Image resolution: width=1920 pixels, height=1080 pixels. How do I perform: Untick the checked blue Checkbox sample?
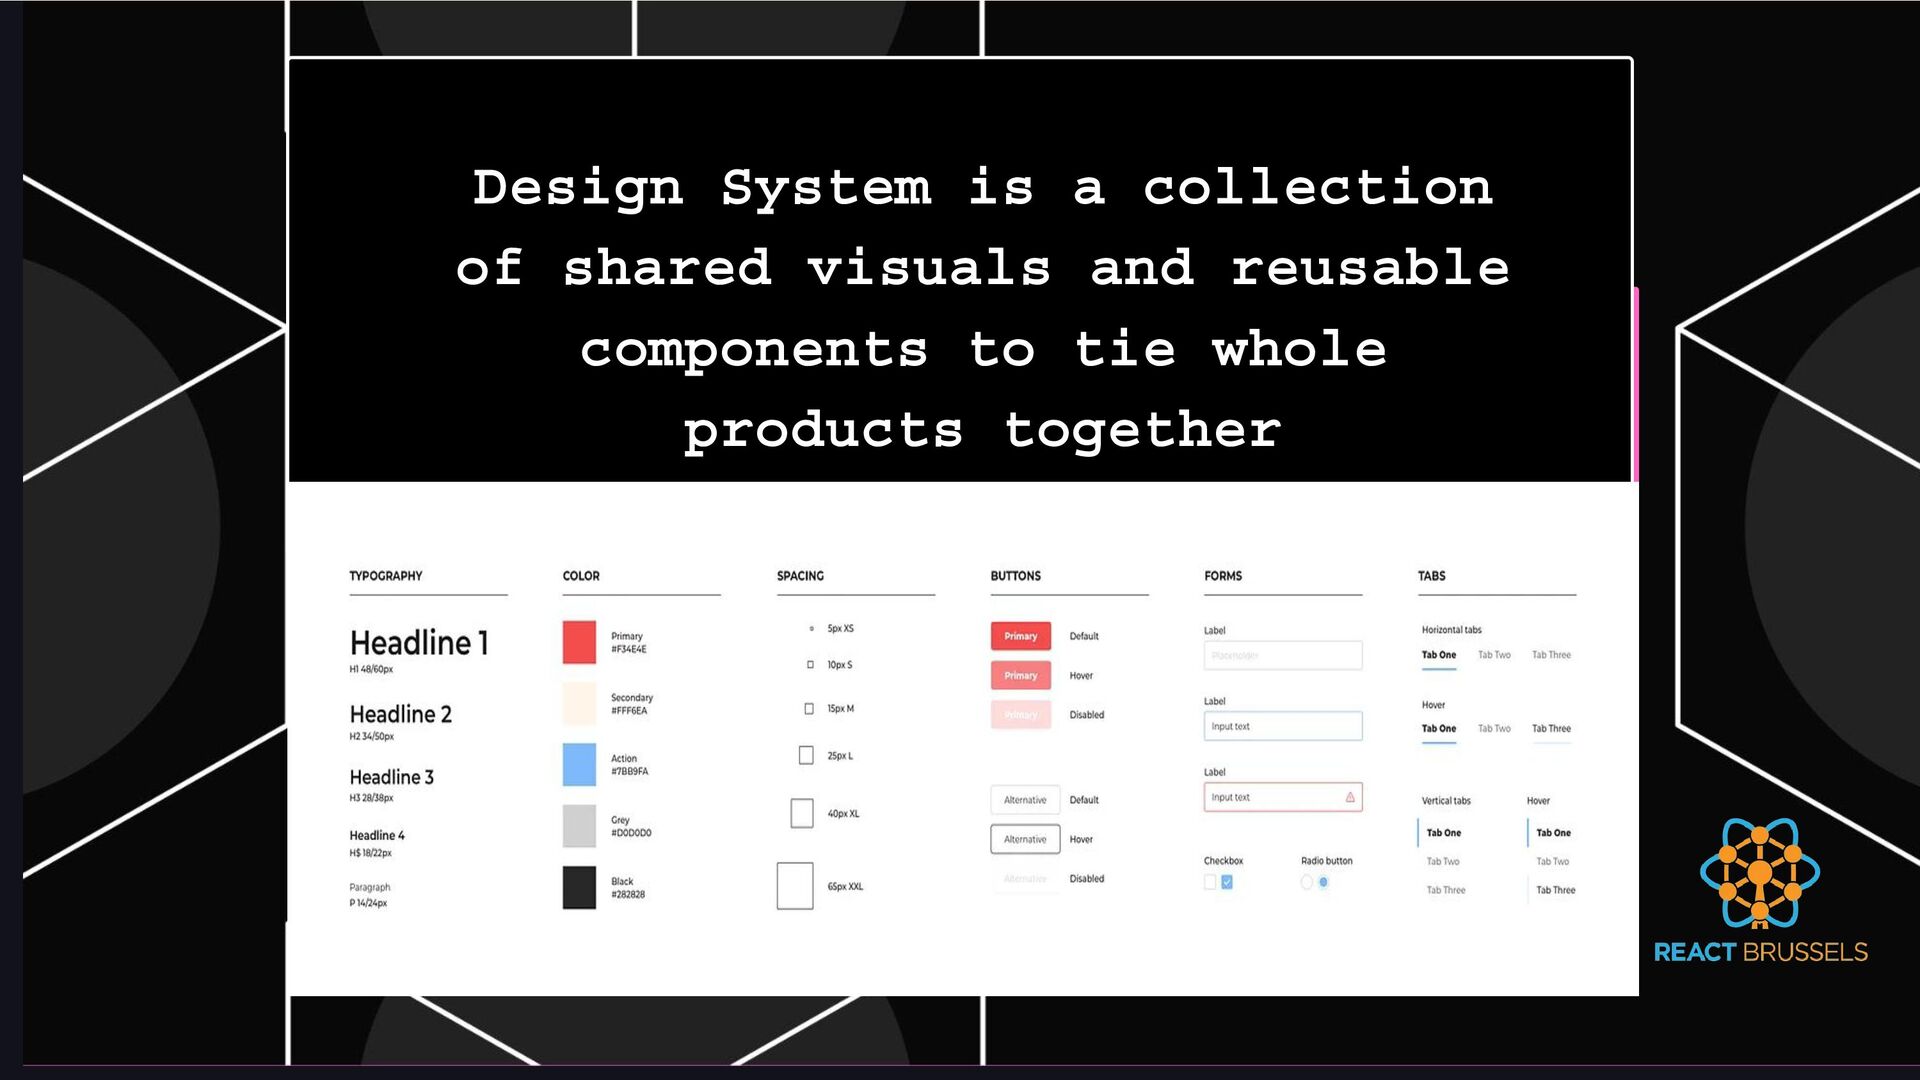[x=1227, y=882]
